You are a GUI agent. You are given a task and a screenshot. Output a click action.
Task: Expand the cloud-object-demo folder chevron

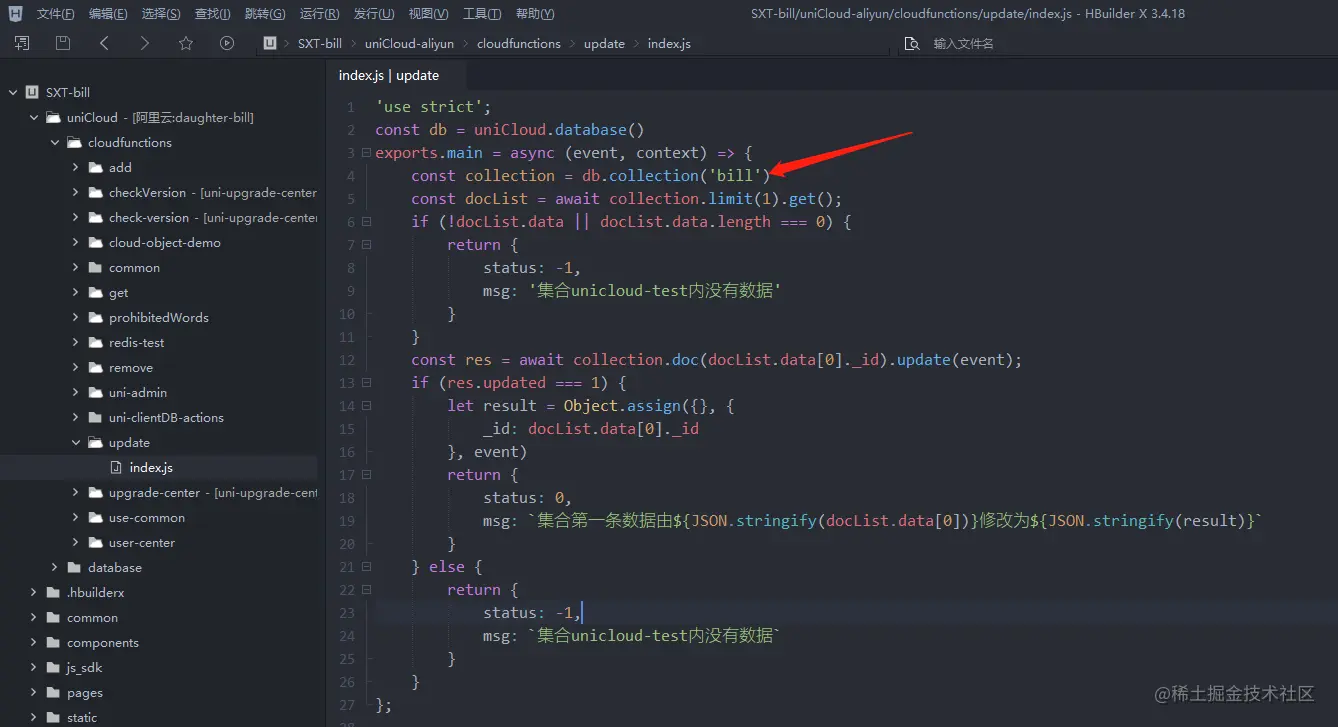coord(76,242)
